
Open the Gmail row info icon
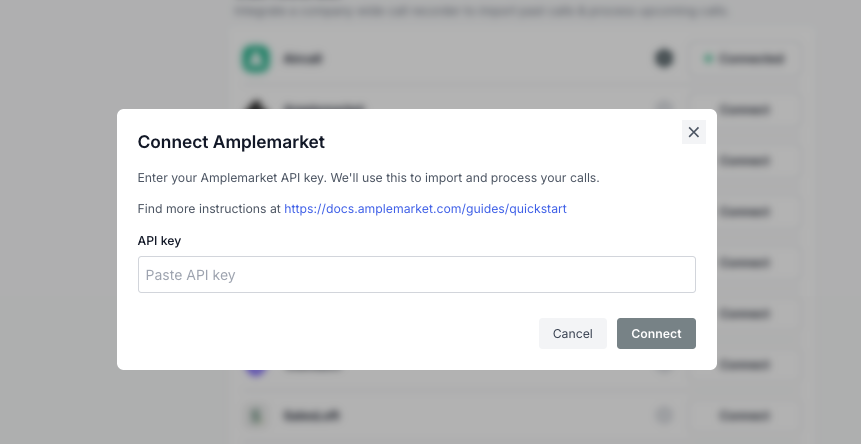(664, 58)
